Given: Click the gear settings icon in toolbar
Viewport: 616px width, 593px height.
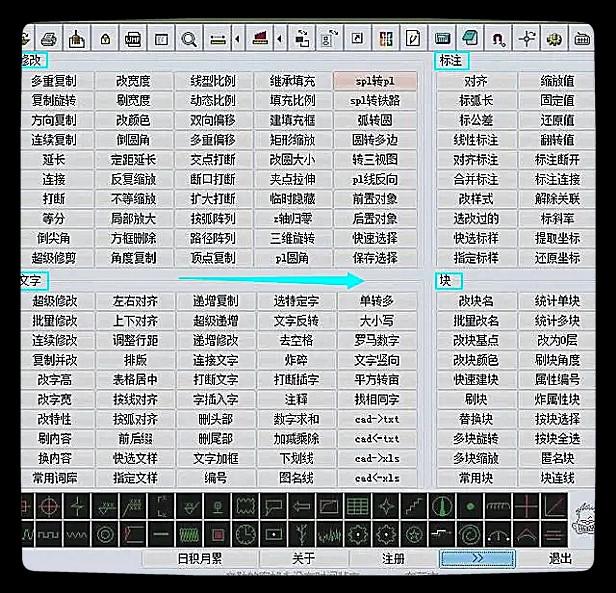Looking at the screenshot, I should (554, 39).
